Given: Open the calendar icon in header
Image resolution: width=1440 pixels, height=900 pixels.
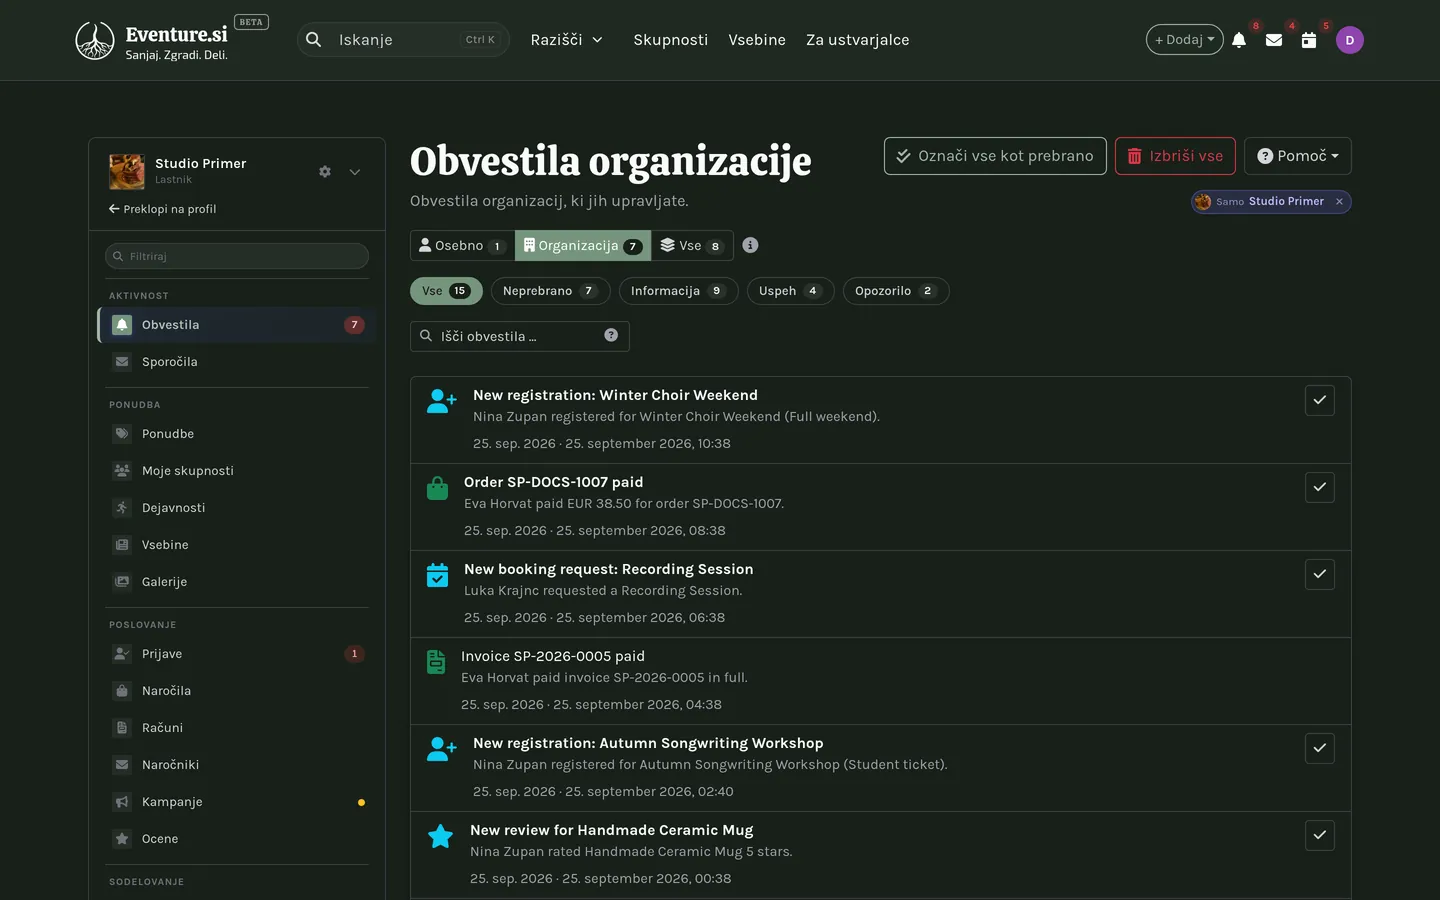Looking at the screenshot, I should coord(1309,40).
